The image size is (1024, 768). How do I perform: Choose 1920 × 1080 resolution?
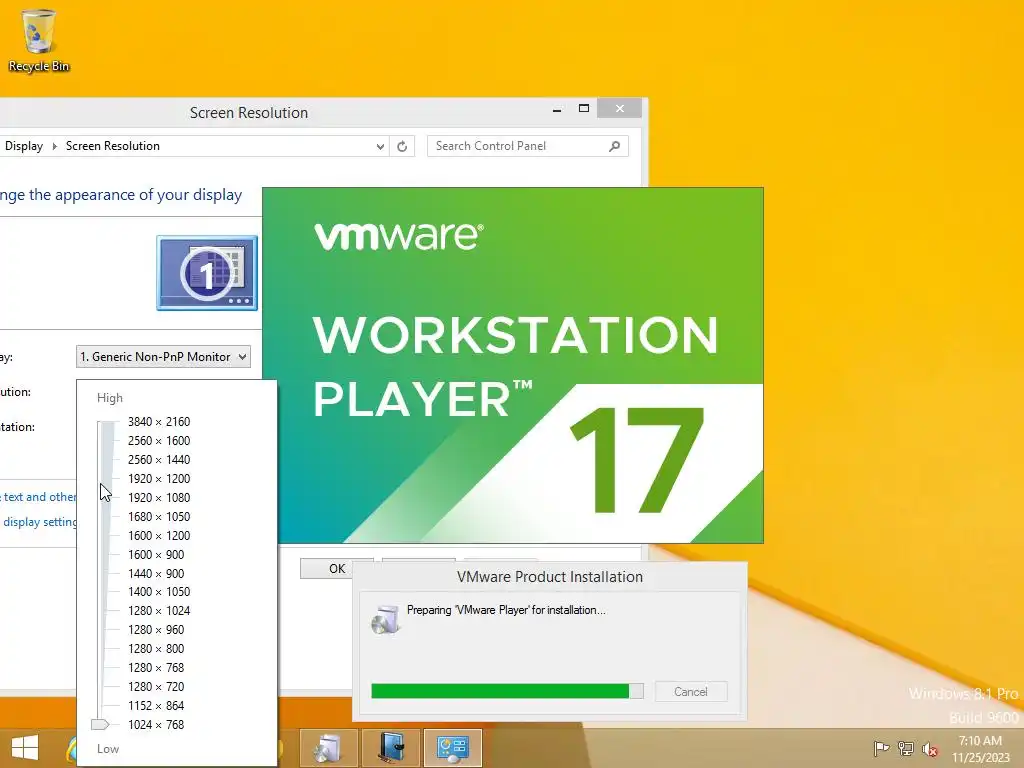(x=159, y=498)
